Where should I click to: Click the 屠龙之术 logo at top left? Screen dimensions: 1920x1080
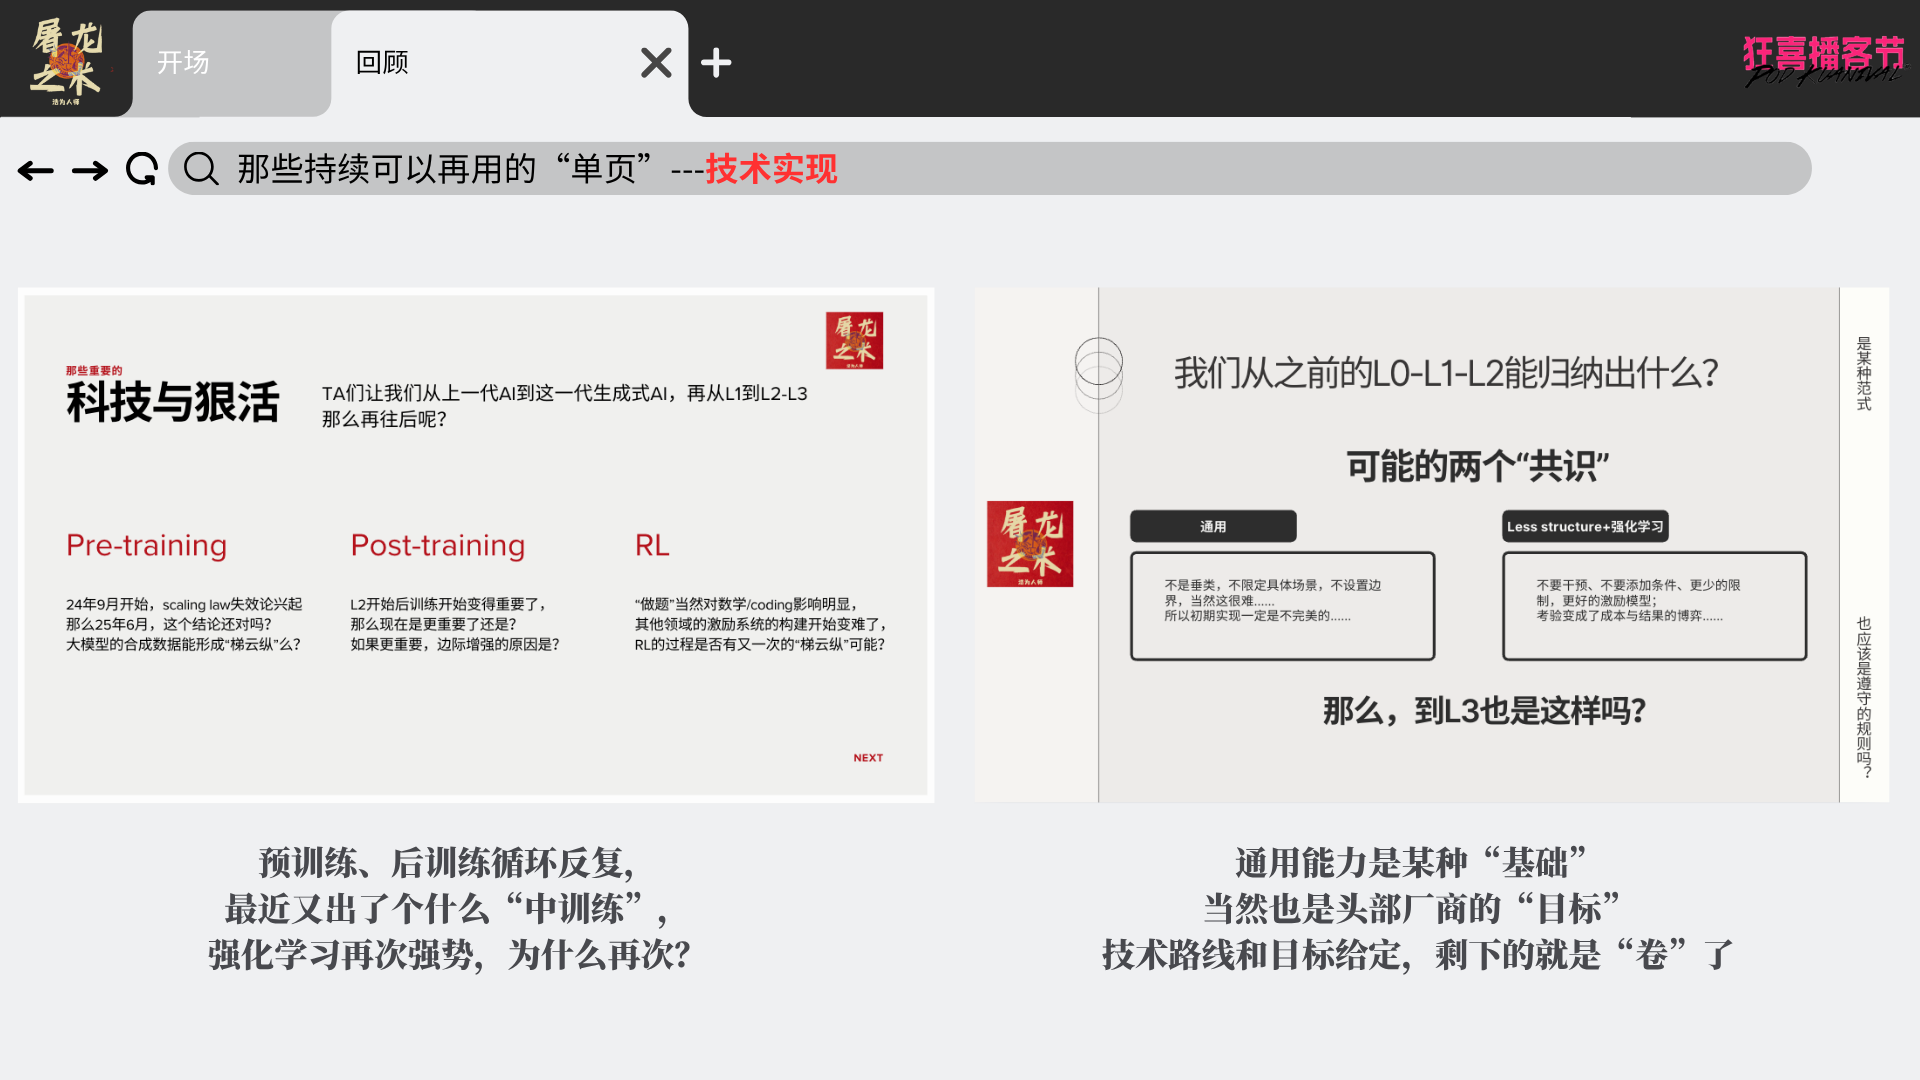66,60
